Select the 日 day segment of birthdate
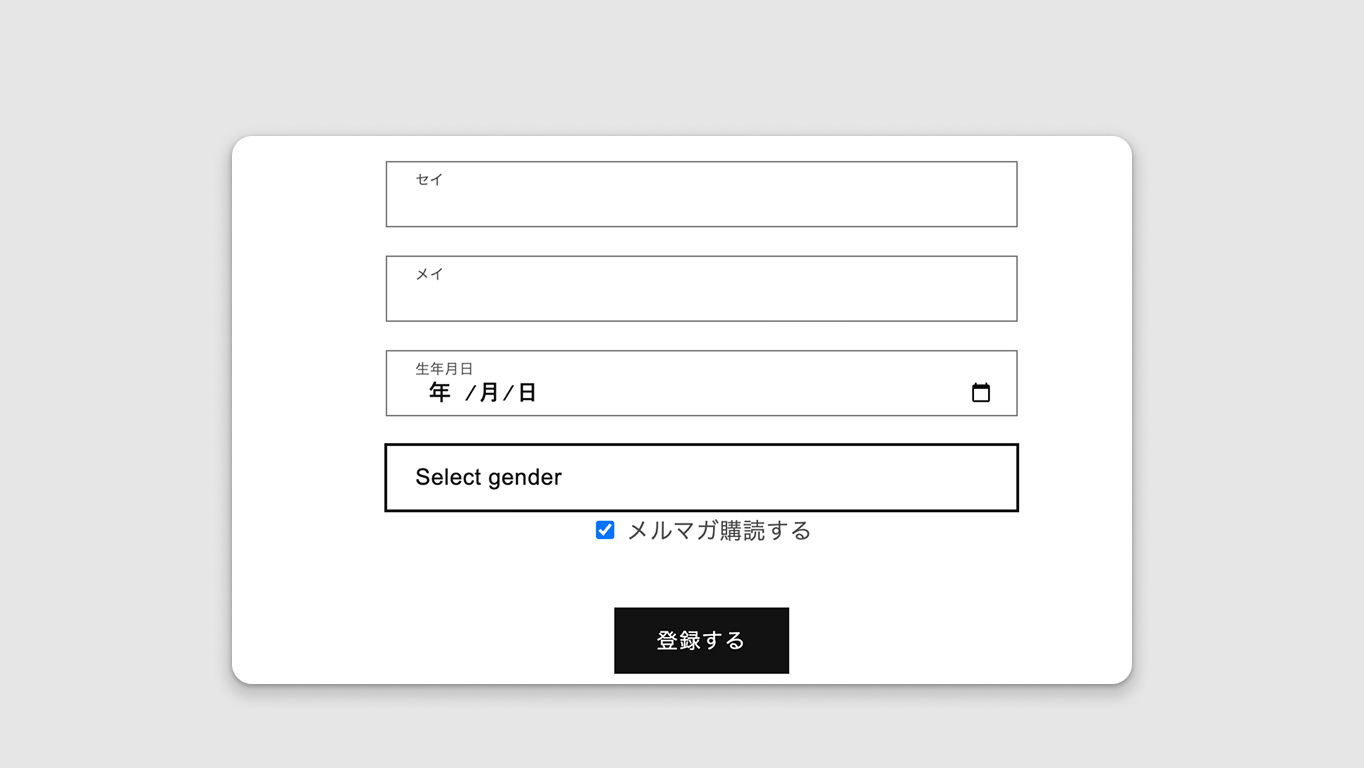Screen dimensions: 1364x768 [527, 392]
